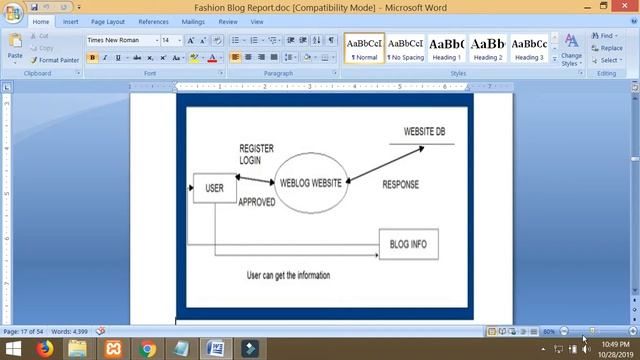Switch to the Insert tab

point(71,22)
